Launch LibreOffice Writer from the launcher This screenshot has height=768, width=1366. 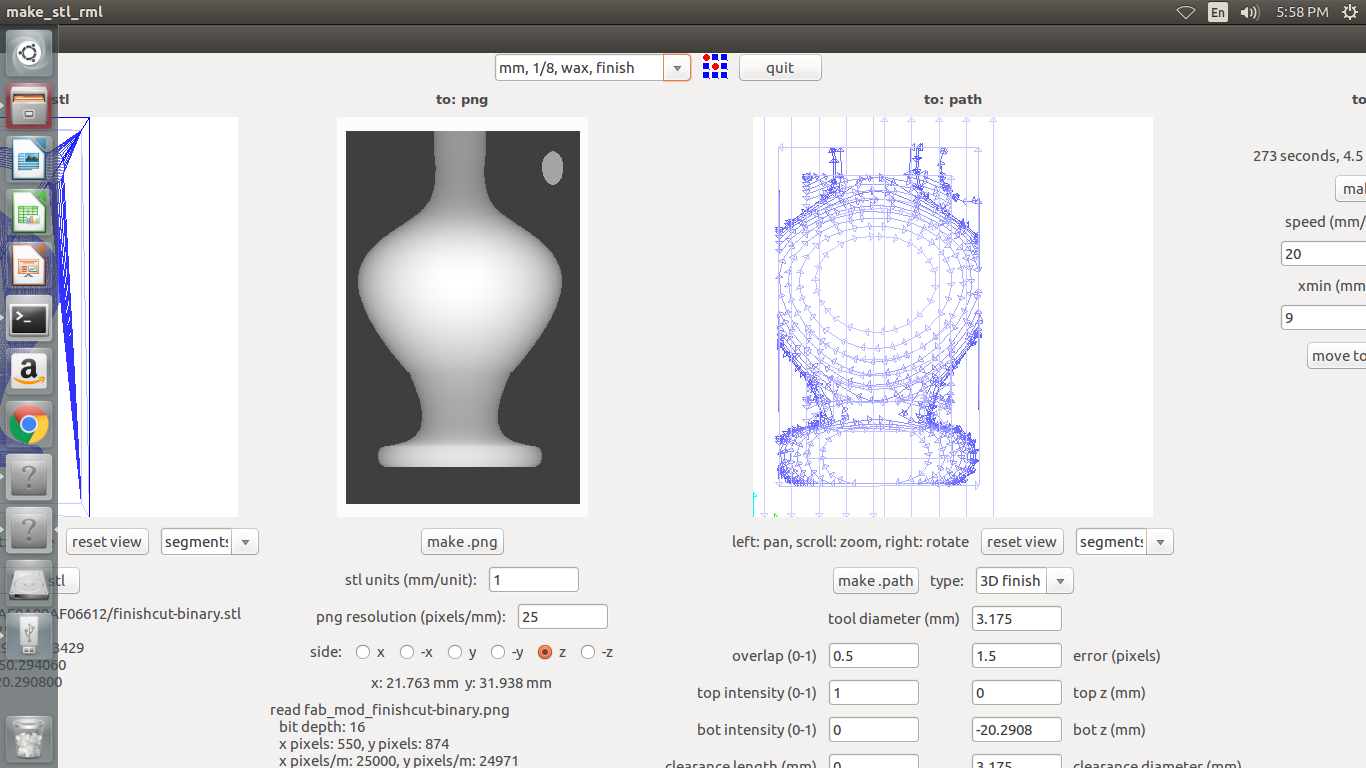(29, 160)
